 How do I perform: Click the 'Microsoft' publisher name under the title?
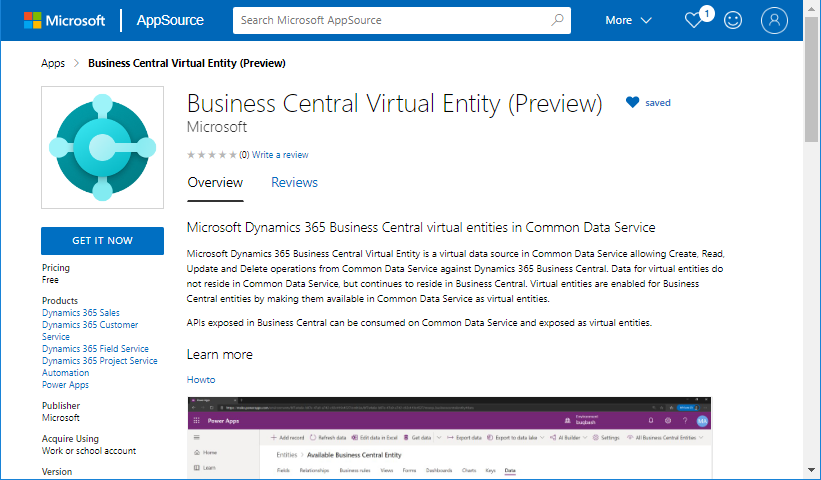point(217,127)
